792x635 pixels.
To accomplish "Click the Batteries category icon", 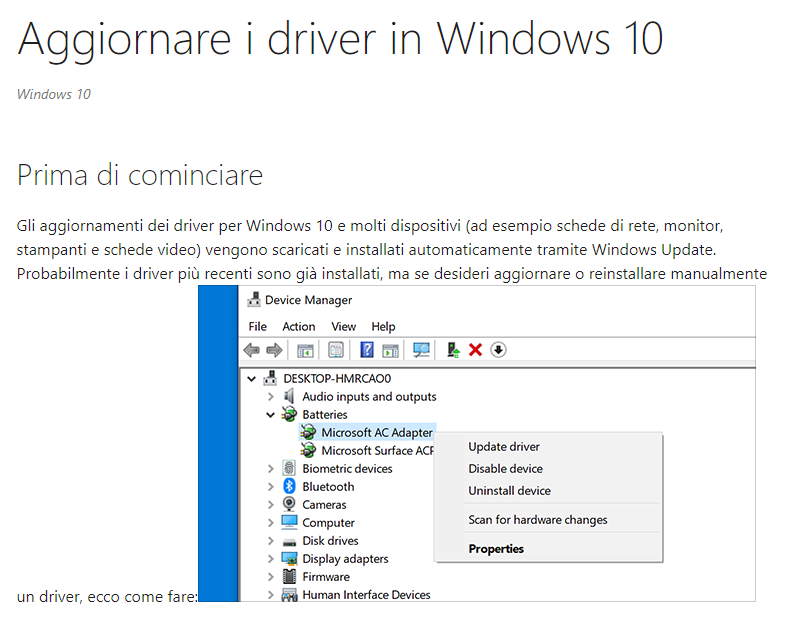I will tap(289, 414).
